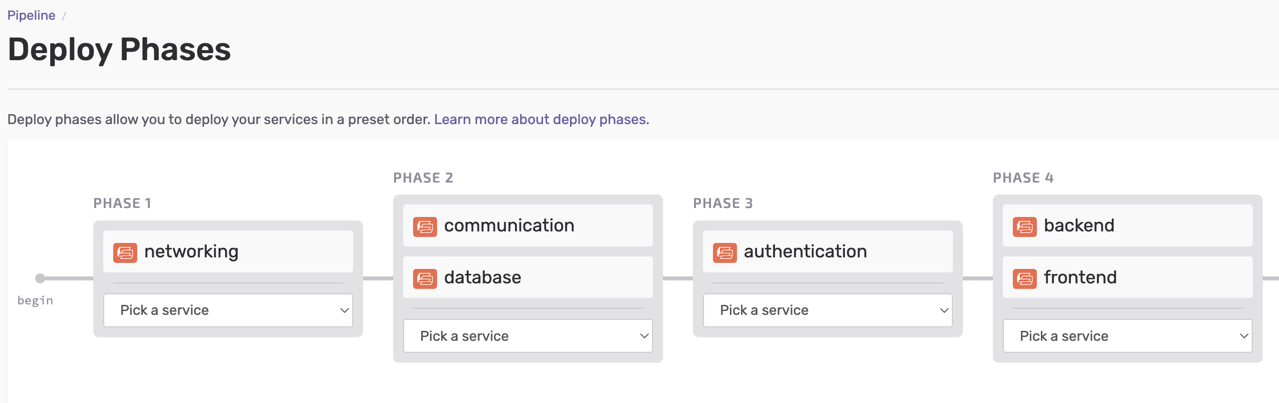The height and width of the screenshot is (403, 1279).
Task: Select the frontend service card label
Action: pos(1080,278)
